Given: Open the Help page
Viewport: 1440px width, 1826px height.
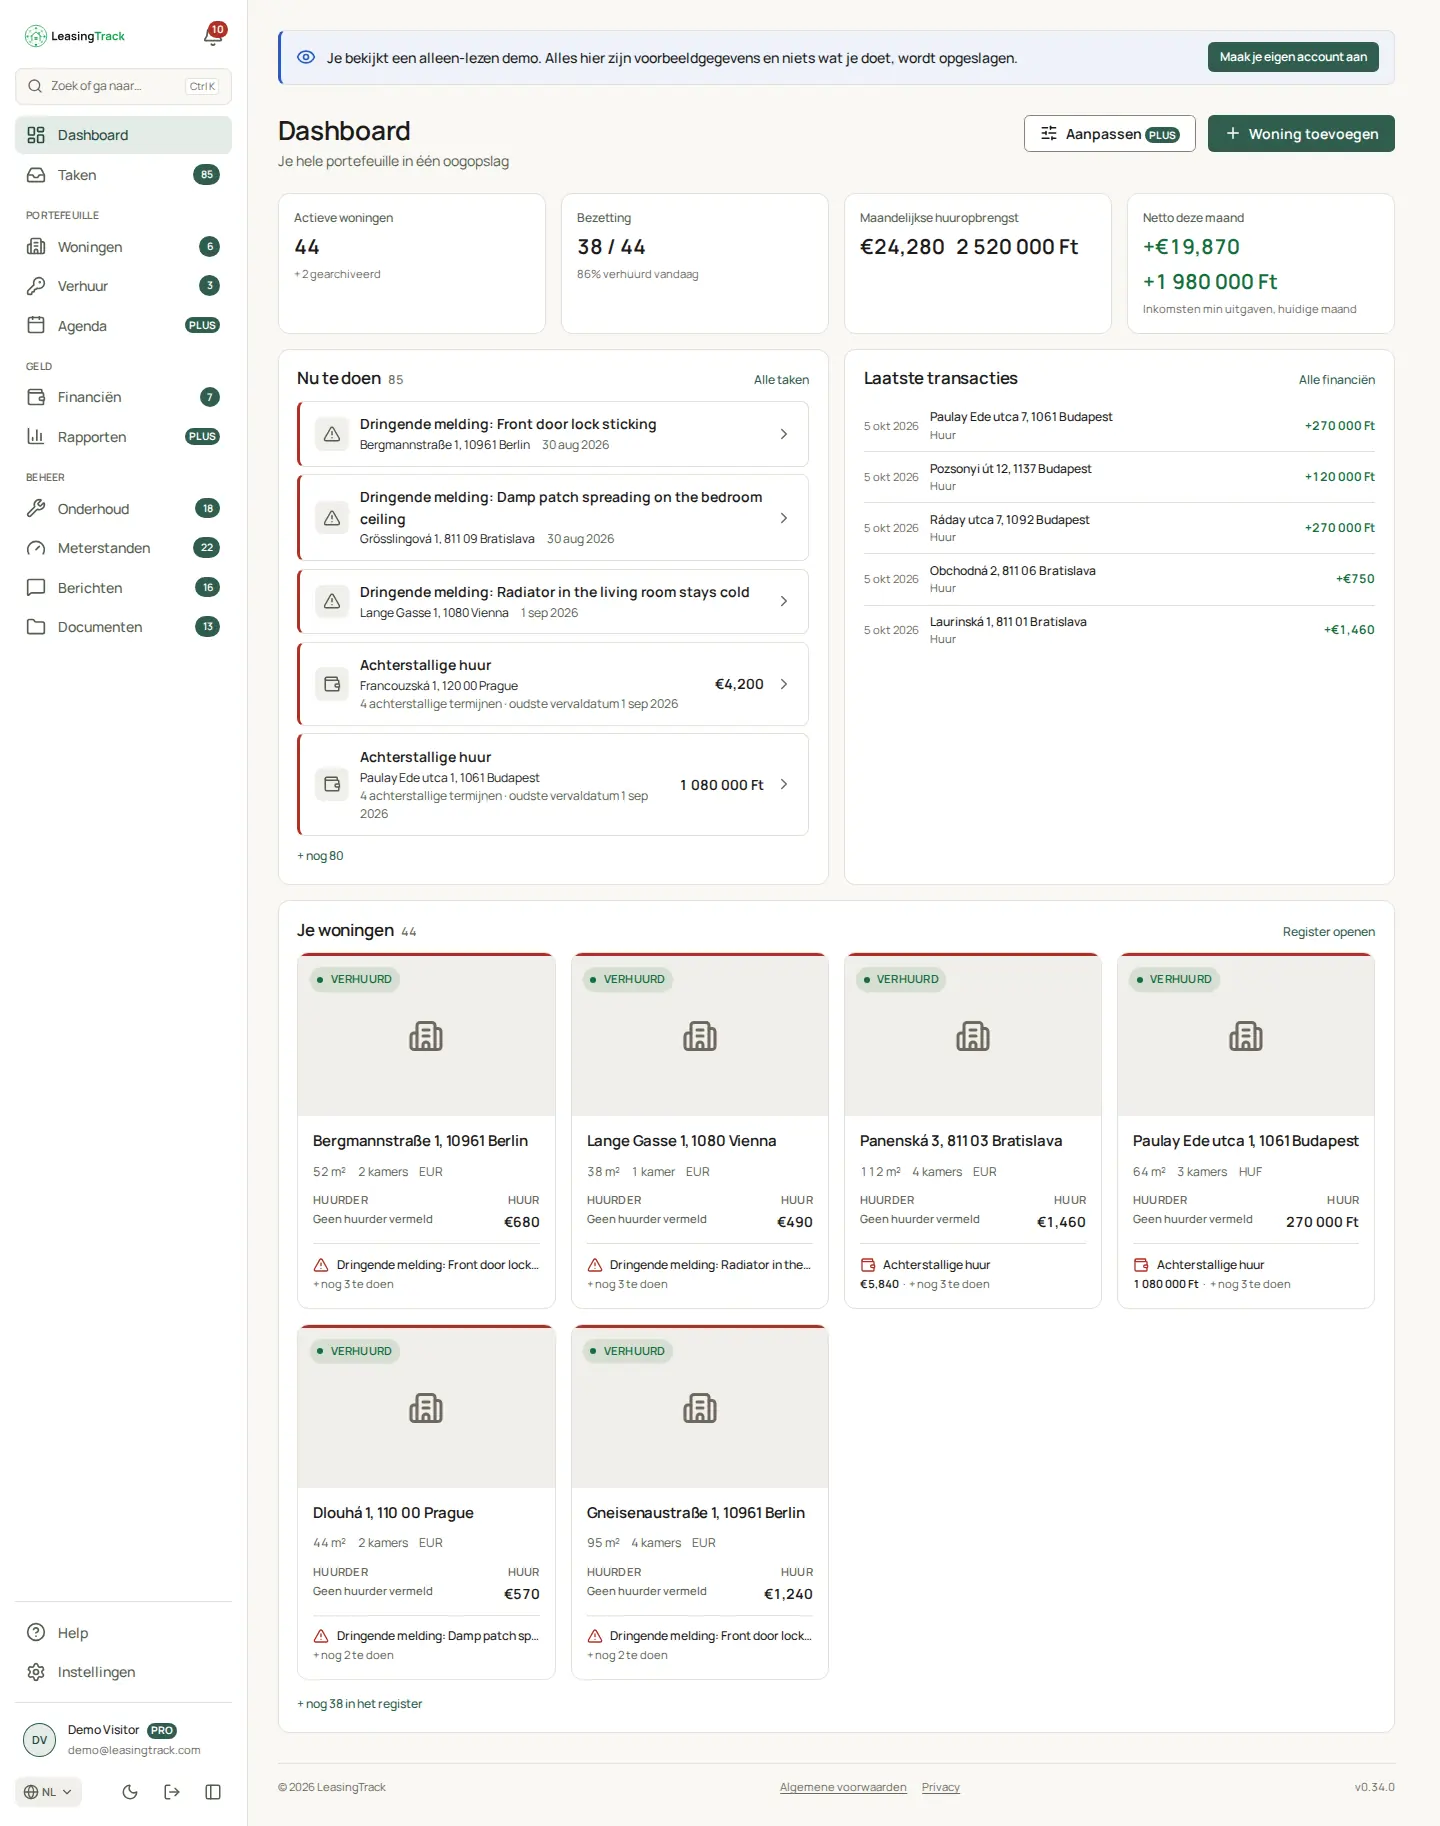Looking at the screenshot, I should [x=123, y=1633].
